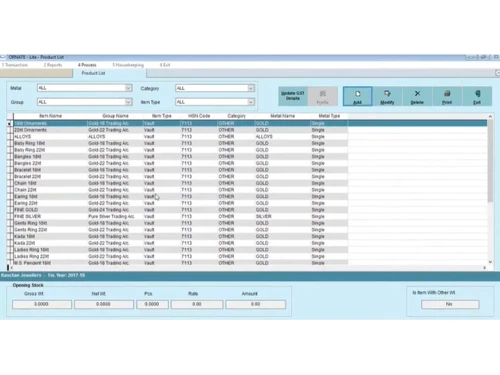The height and width of the screenshot is (375, 500).
Task: Click the ORNATE application icon in title bar
Action: [x=3, y=57]
